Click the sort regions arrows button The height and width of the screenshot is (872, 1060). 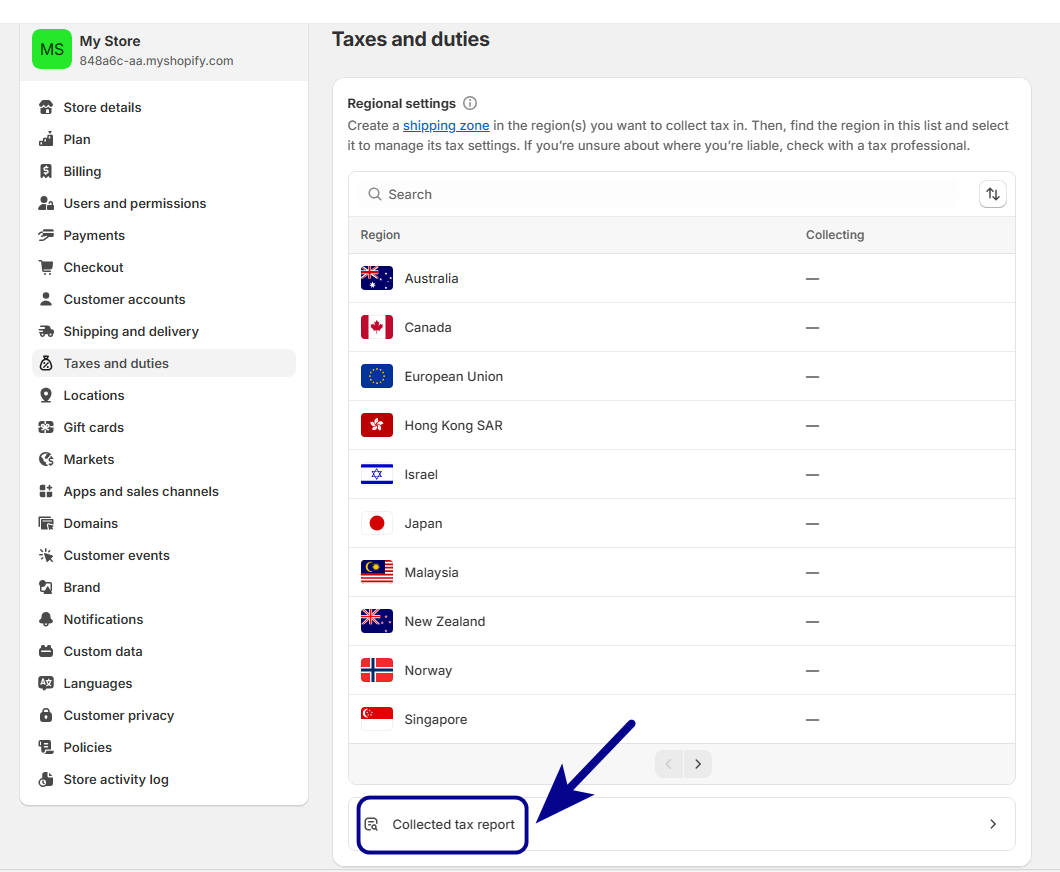pyautogui.click(x=992, y=195)
